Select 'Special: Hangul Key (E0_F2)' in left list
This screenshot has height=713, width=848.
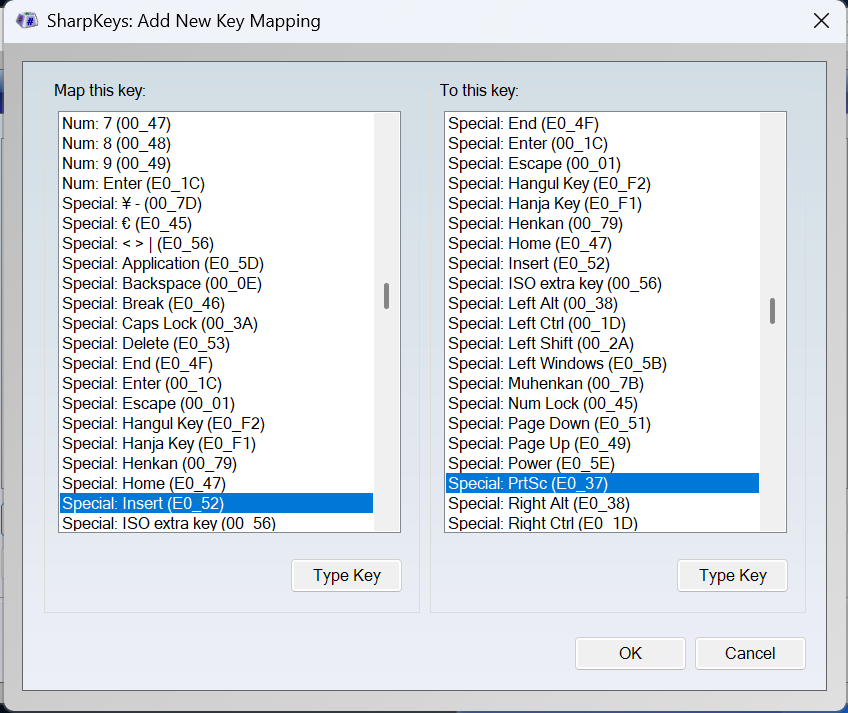click(x=216, y=424)
